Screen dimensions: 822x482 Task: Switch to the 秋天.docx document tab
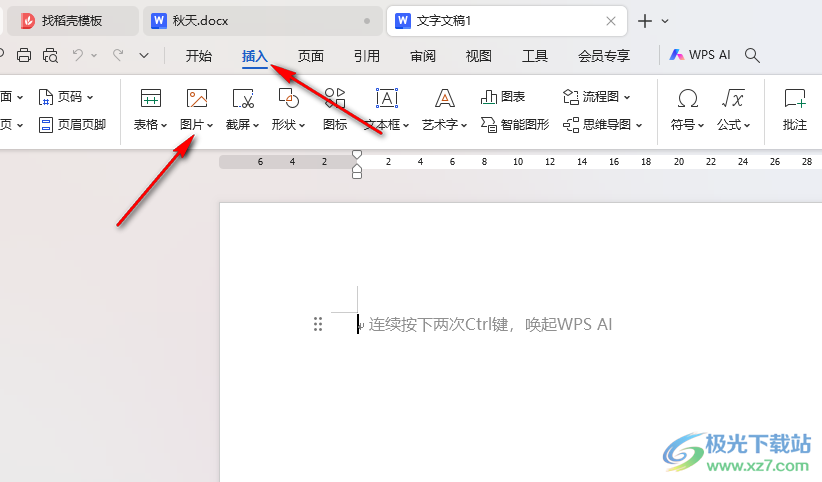coord(262,21)
